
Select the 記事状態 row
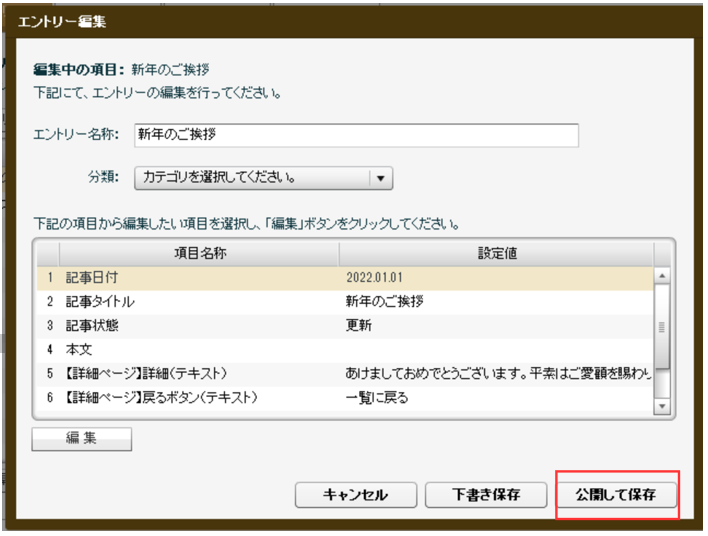click(x=345, y=326)
